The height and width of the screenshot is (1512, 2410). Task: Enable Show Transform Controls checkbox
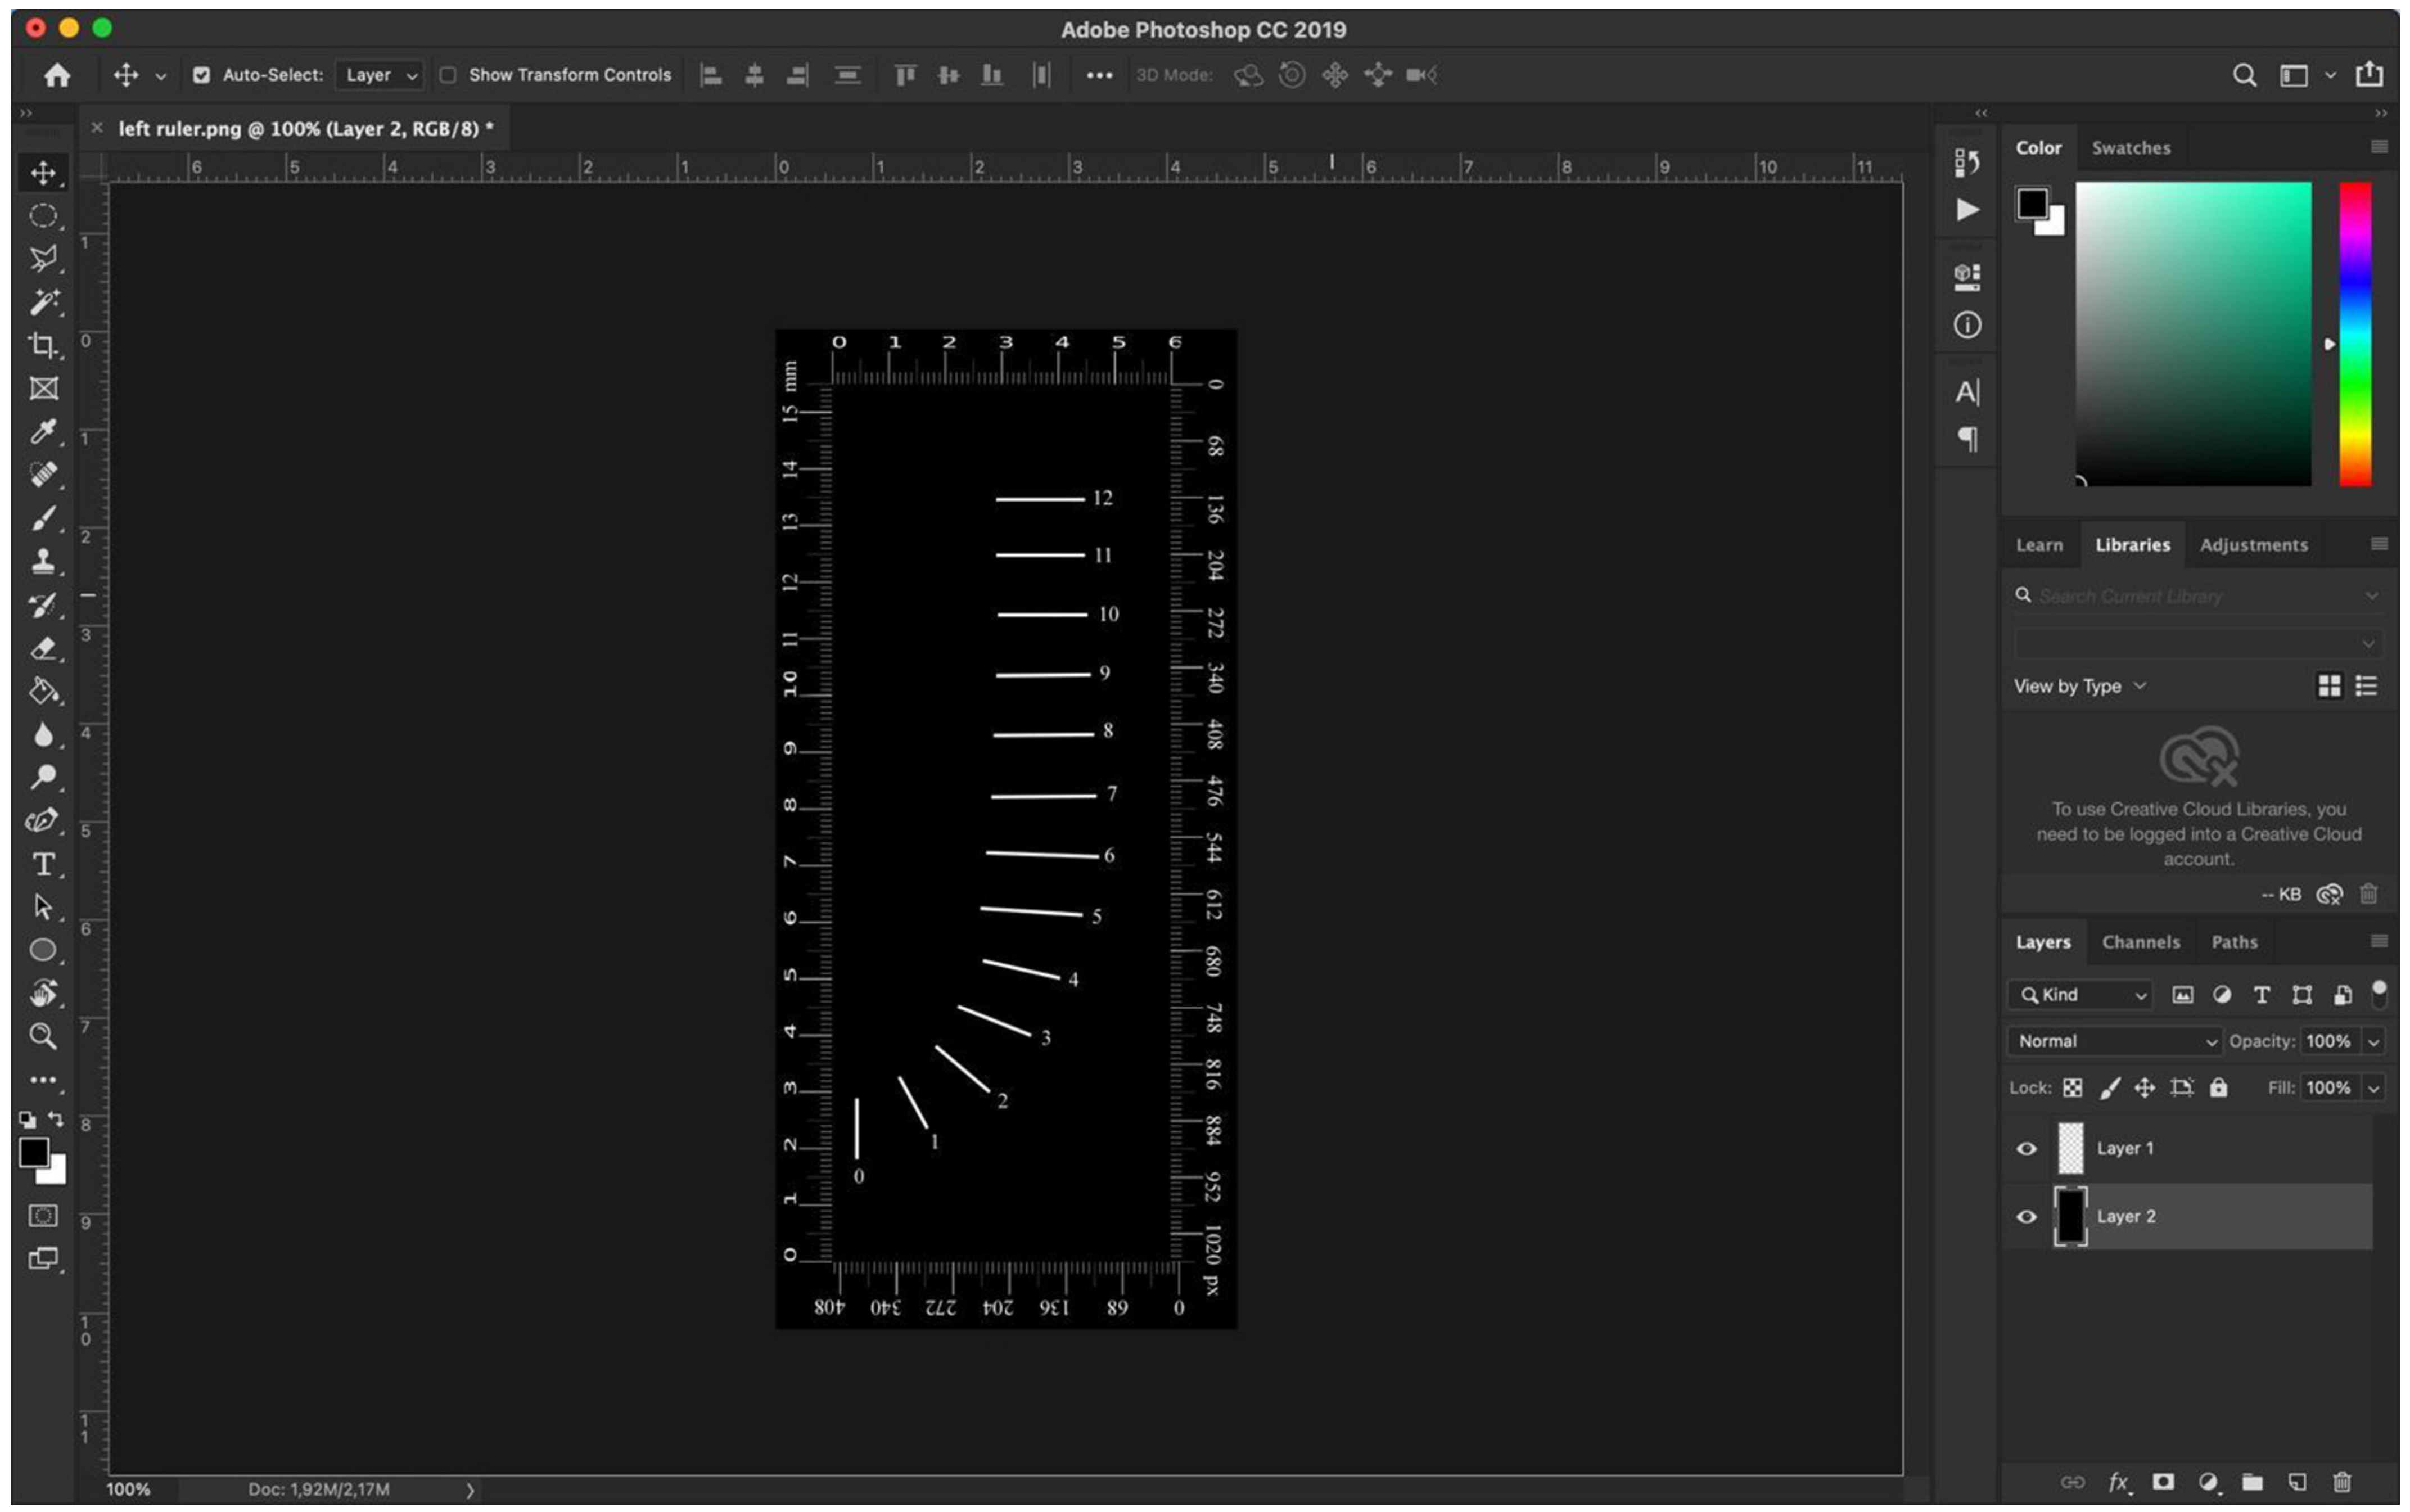(x=448, y=75)
